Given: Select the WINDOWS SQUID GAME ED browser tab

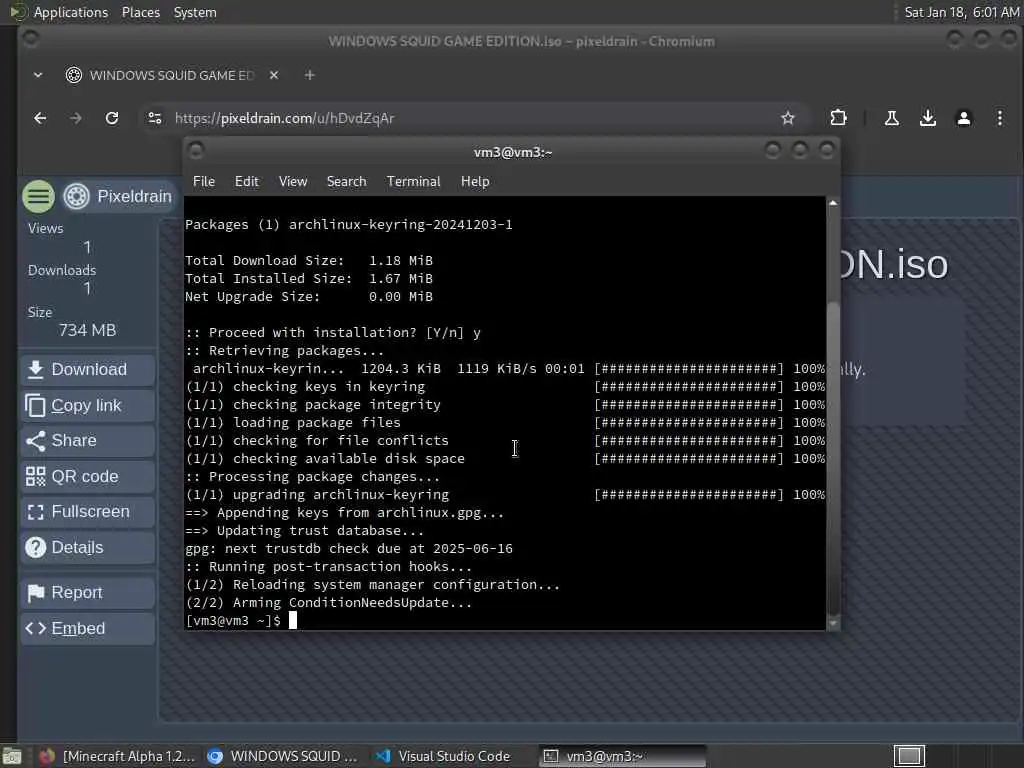Looking at the screenshot, I should click(171, 75).
